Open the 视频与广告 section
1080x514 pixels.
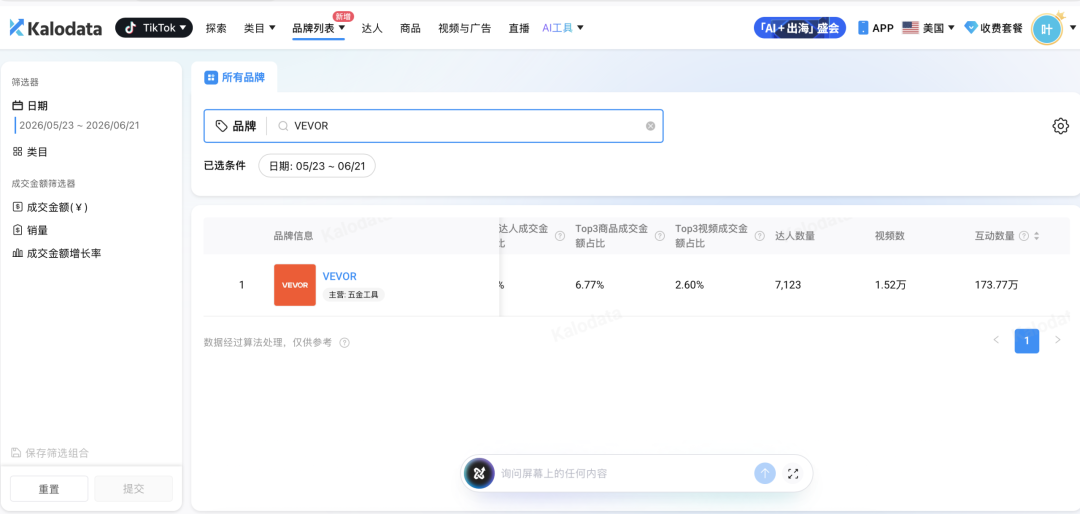click(x=464, y=28)
